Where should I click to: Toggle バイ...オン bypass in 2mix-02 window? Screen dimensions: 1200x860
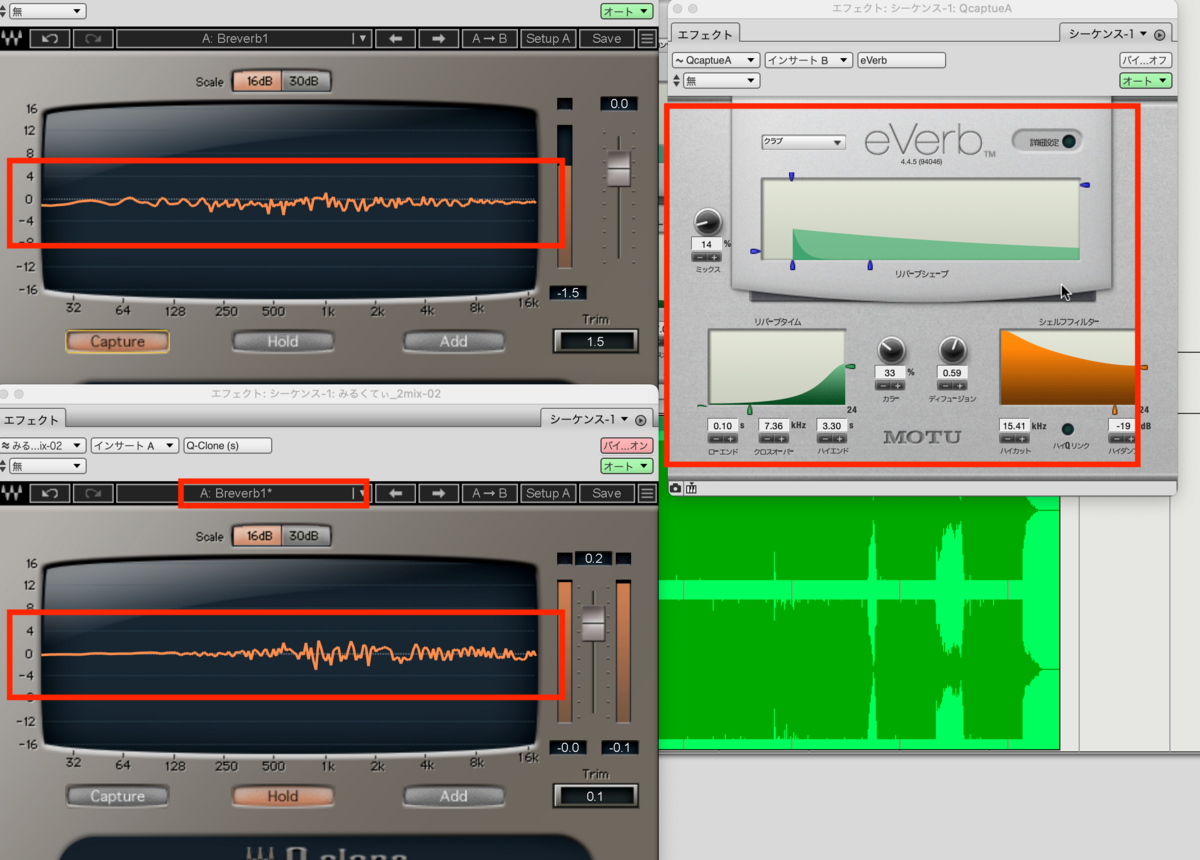tap(627, 446)
